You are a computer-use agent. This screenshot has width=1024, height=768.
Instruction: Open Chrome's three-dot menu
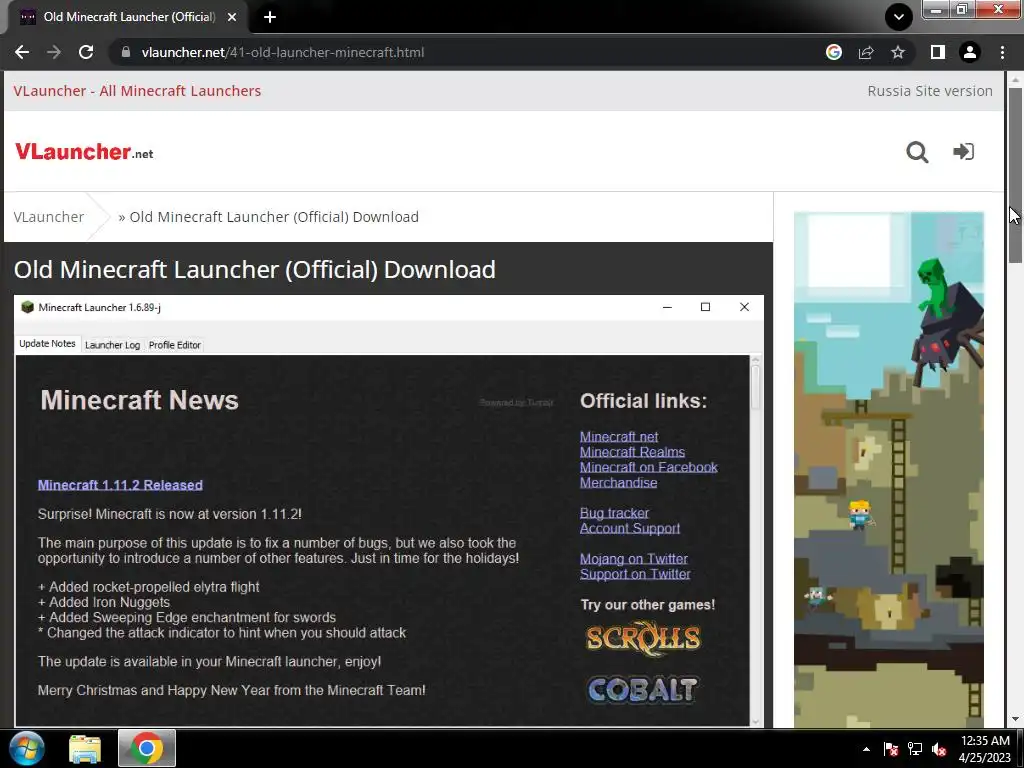click(x=1002, y=52)
